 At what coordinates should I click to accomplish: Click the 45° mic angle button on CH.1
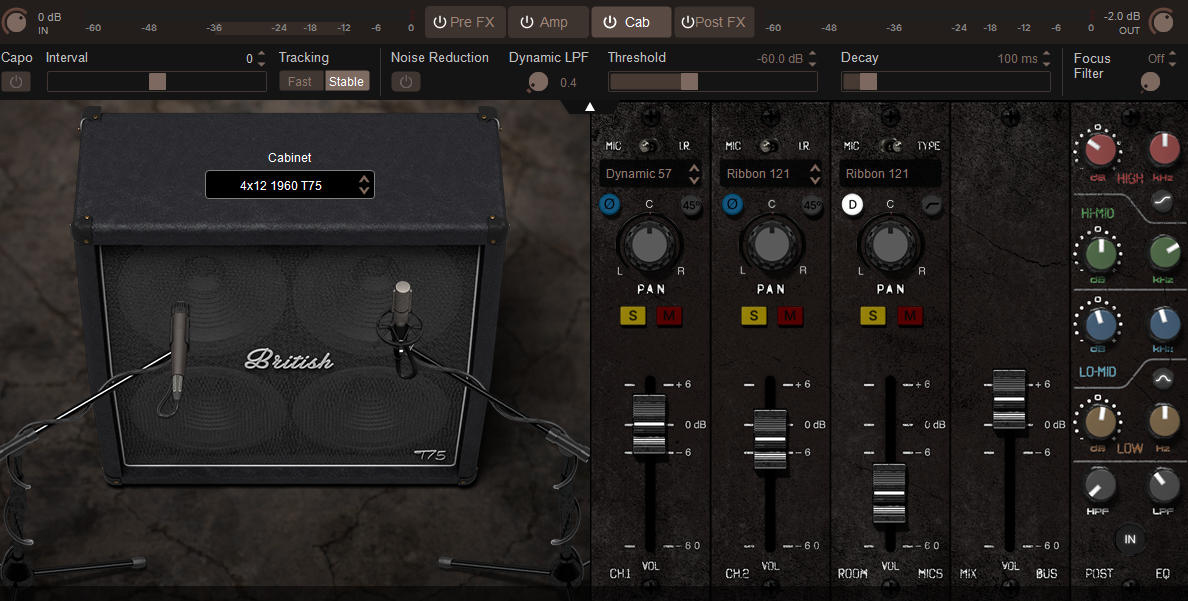pyautogui.click(x=691, y=205)
